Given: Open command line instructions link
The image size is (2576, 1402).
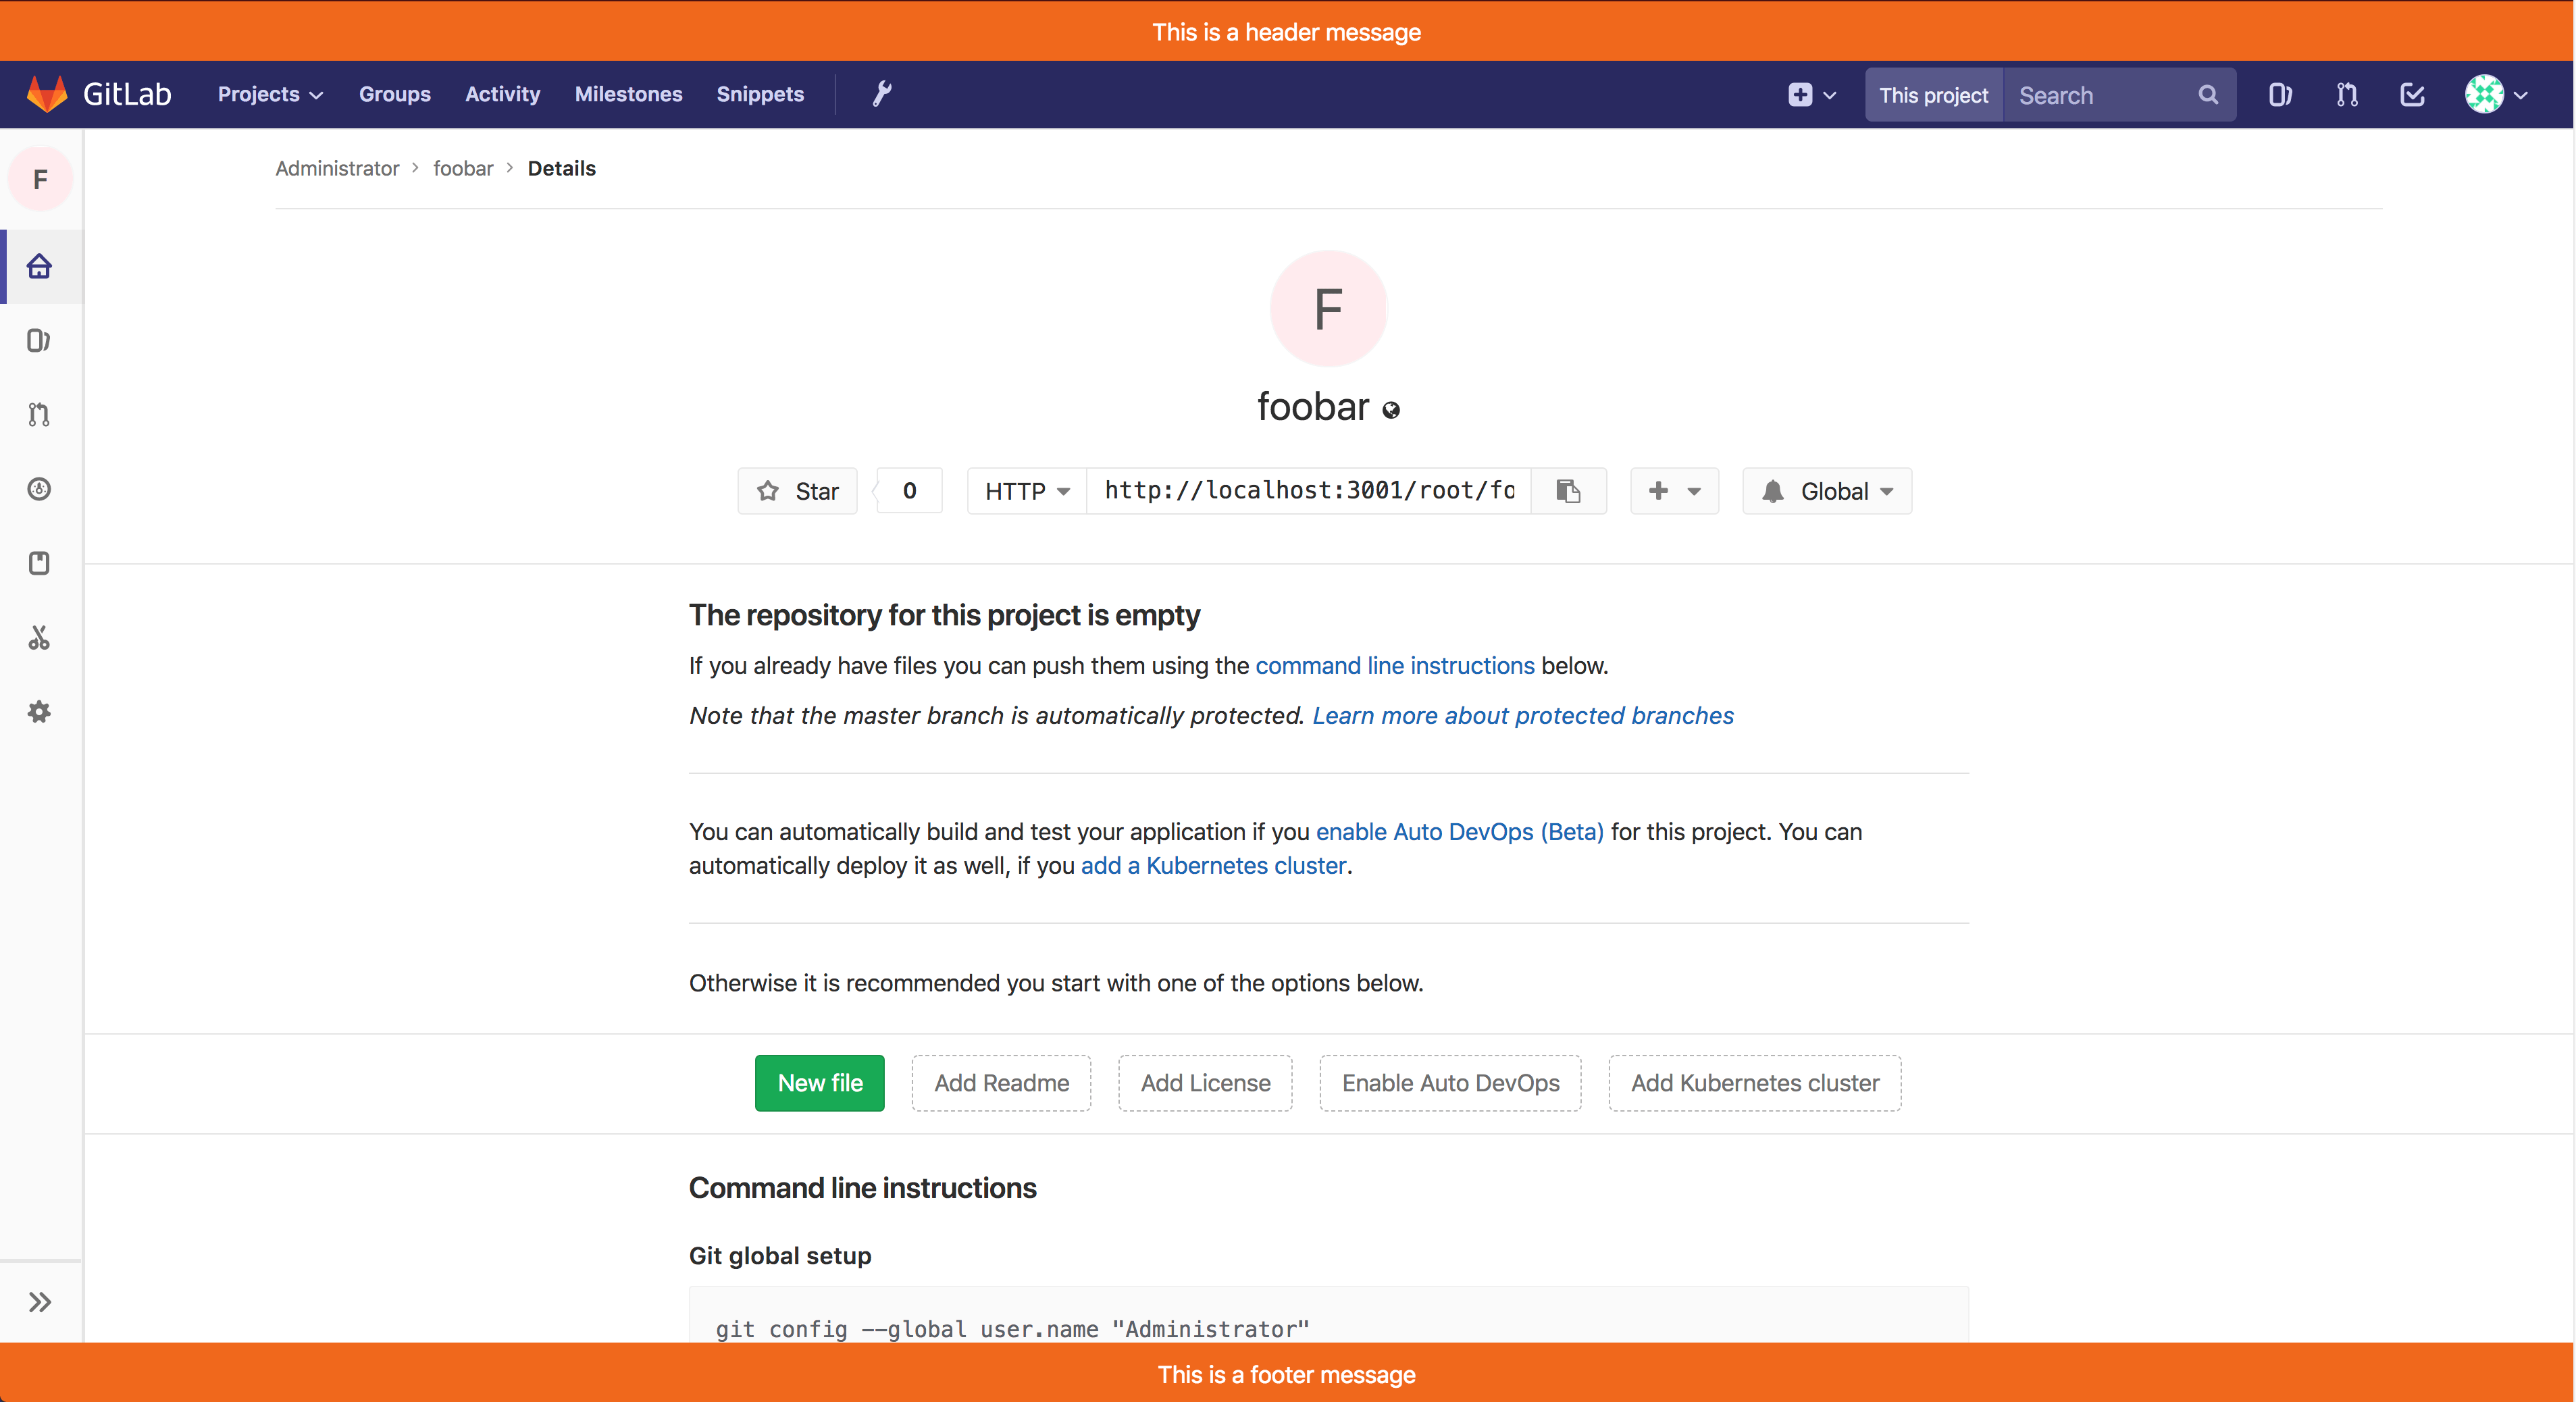Looking at the screenshot, I should point(1395,665).
